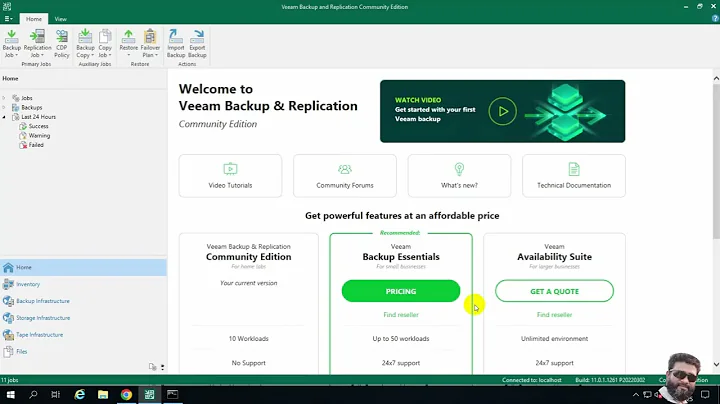Screen dimensions: 720x404
Task: Open the Copy Job ribbon button
Action: pos(105,44)
